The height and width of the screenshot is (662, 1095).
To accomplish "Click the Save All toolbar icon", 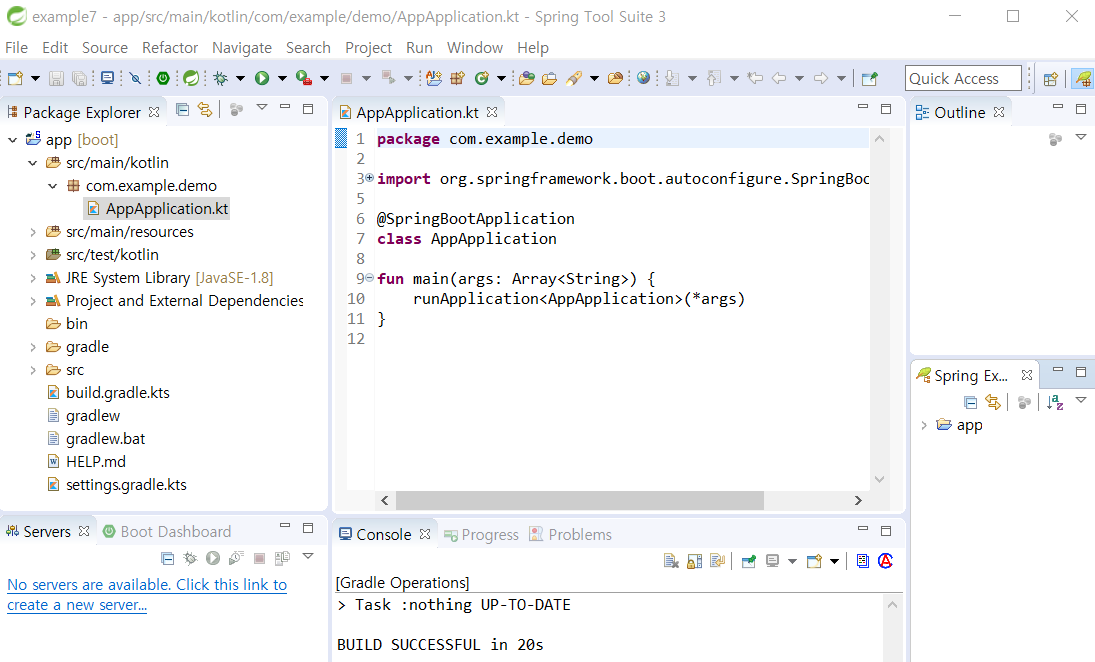I will click(x=80, y=78).
